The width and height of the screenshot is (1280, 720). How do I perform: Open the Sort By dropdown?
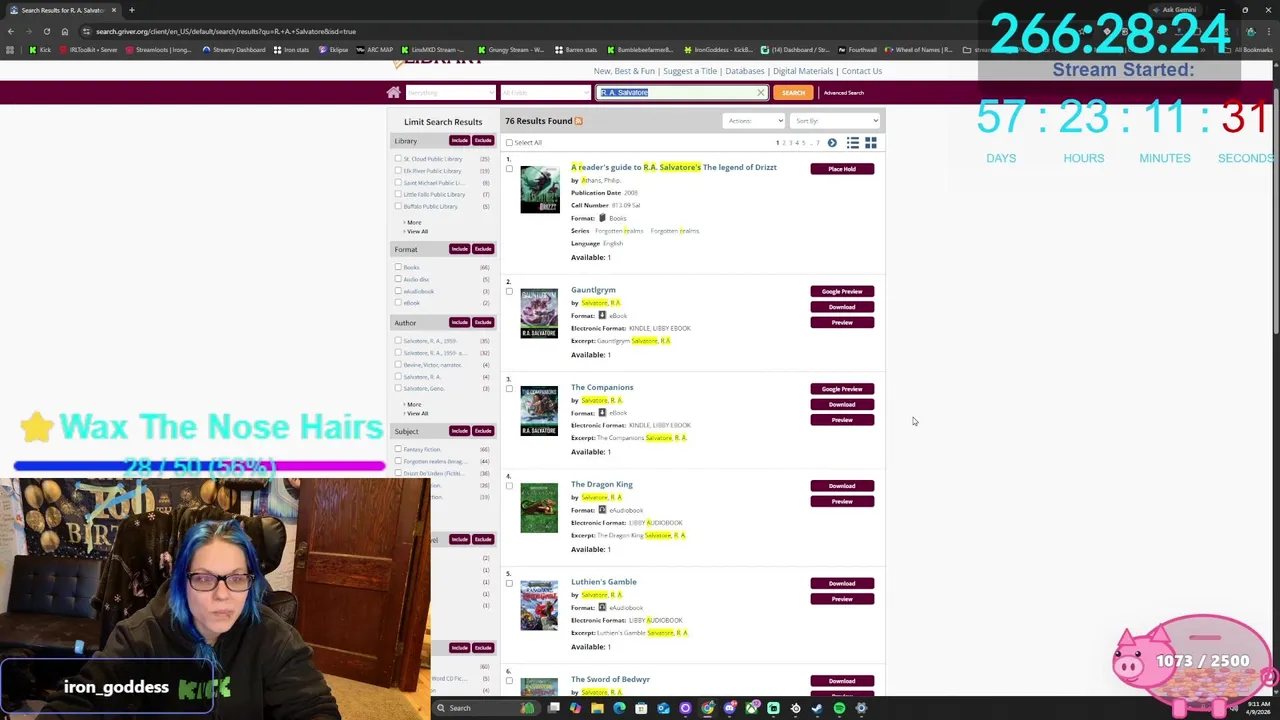pyautogui.click(x=835, y=121)
